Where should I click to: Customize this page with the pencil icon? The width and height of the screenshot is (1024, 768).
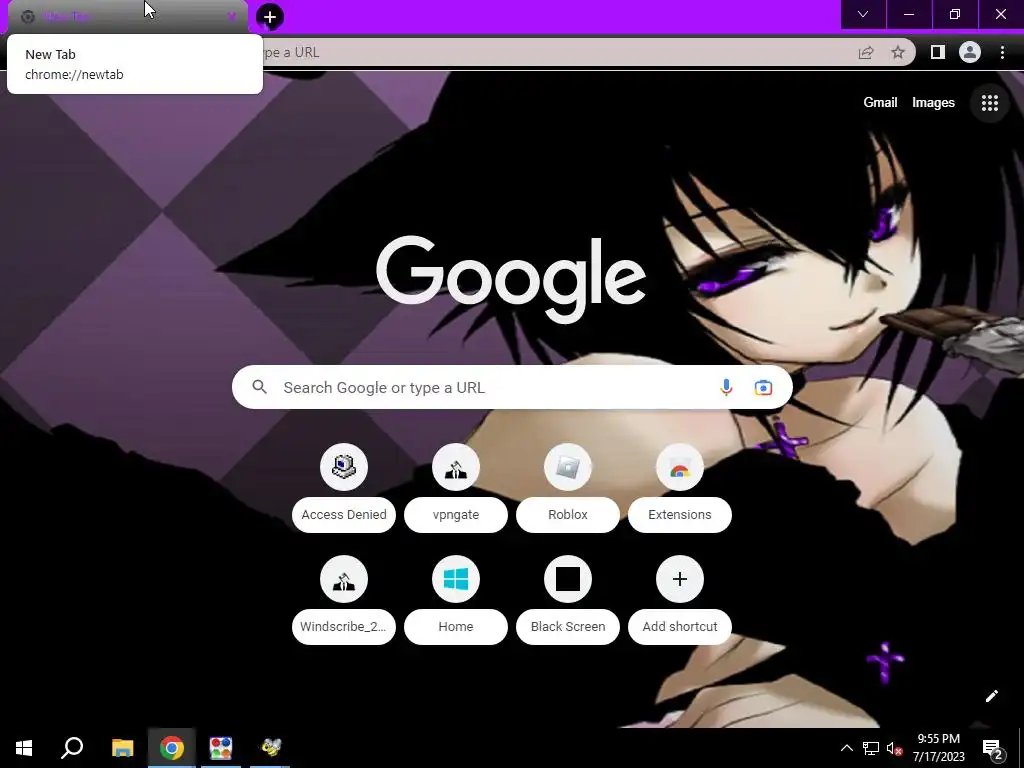click(991, 696)
